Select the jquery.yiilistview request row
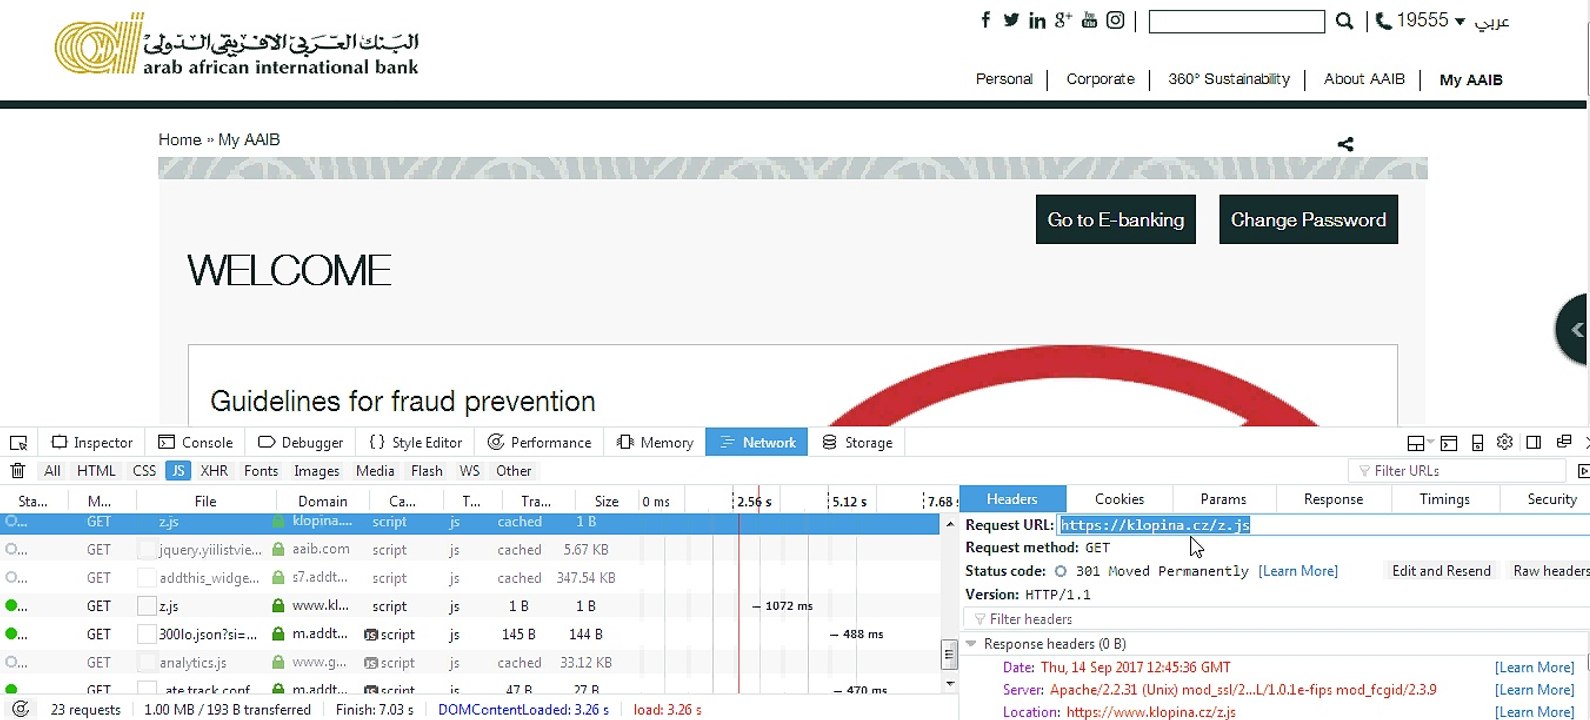The height and width of the screenshot is (720, 1590). click(x=470, y=549)
